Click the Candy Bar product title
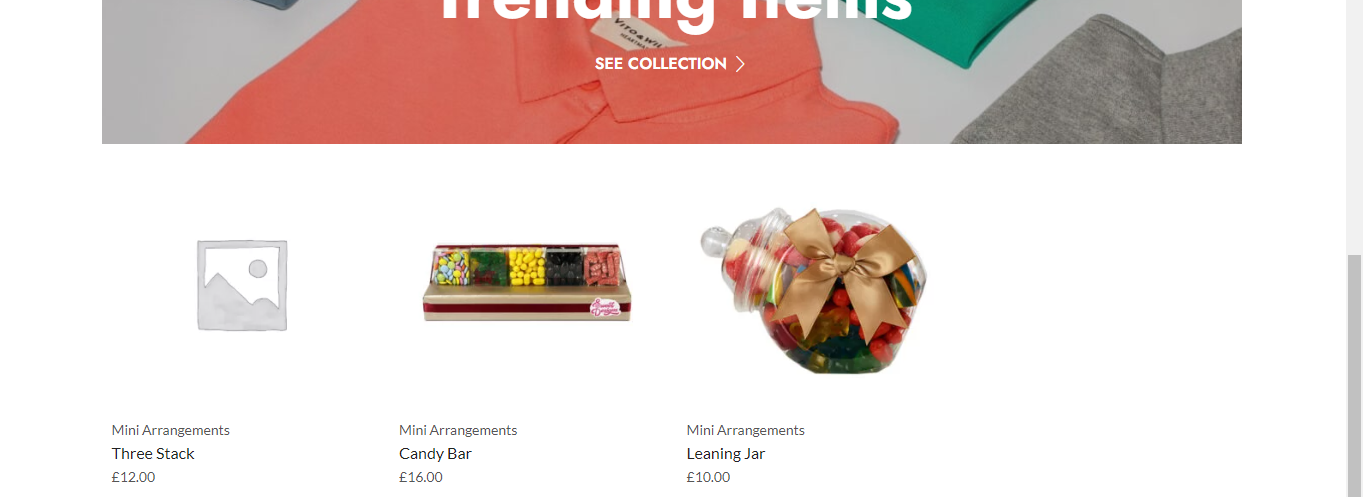 tap(435, 454)
